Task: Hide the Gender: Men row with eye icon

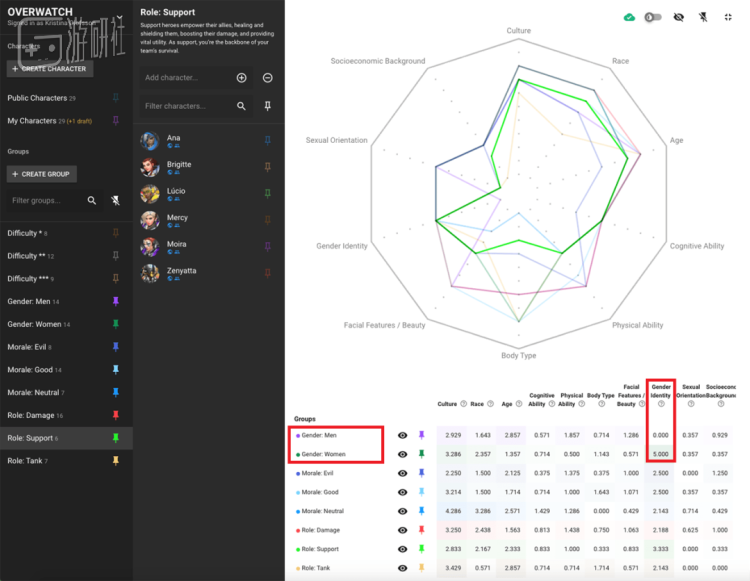Action: [x=403, y=435]
